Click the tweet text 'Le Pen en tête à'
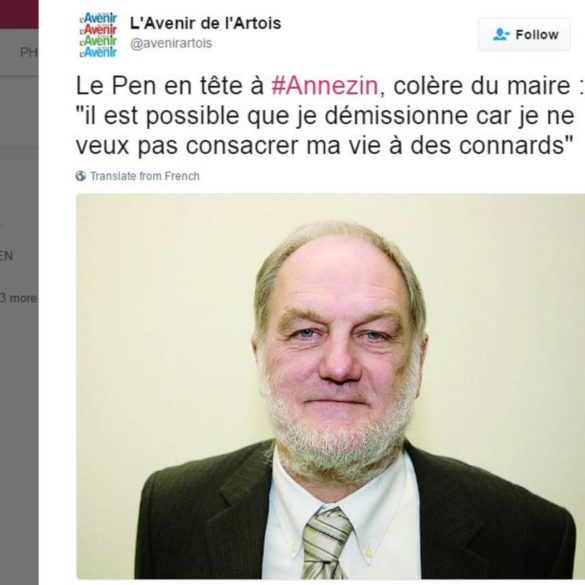585x585 pixels. click(x=170, y=86)
